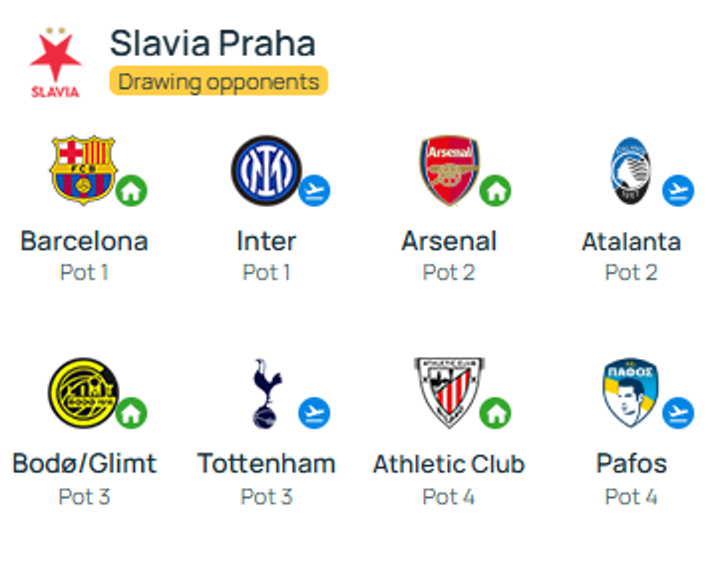Select the Athletic Club name text
Screen dimensions: 720x566
click(448, 464)
